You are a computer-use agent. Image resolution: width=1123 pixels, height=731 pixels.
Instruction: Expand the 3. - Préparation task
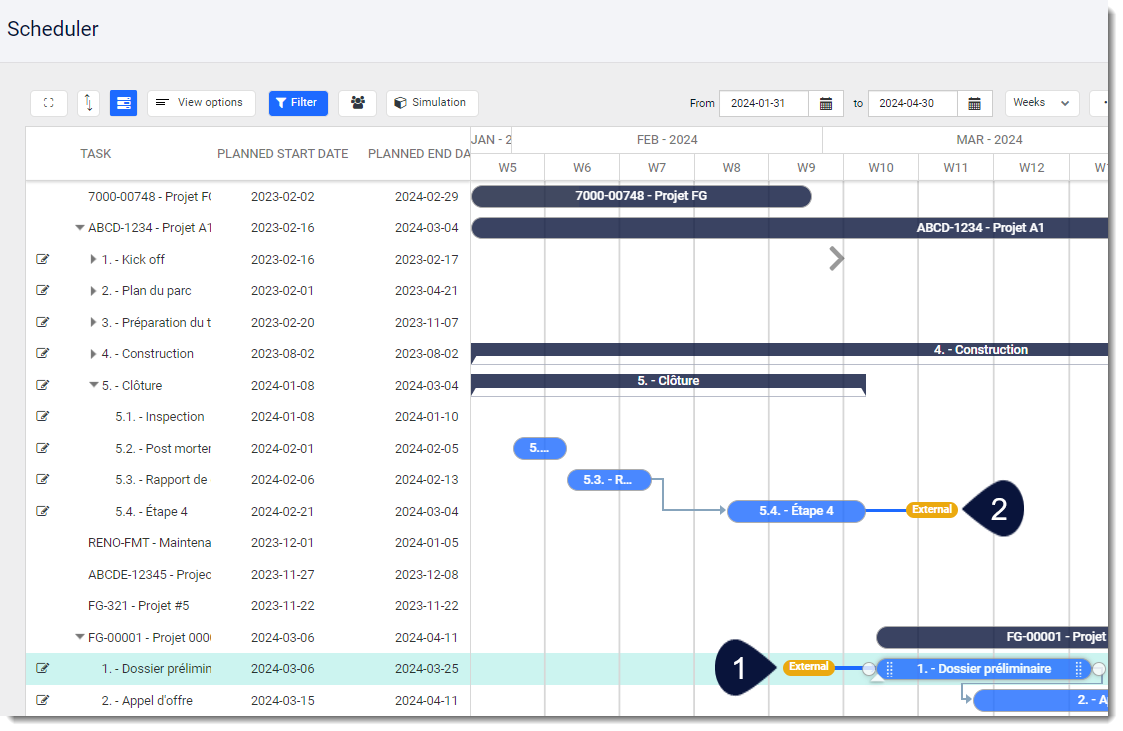[x=93, y=322]
